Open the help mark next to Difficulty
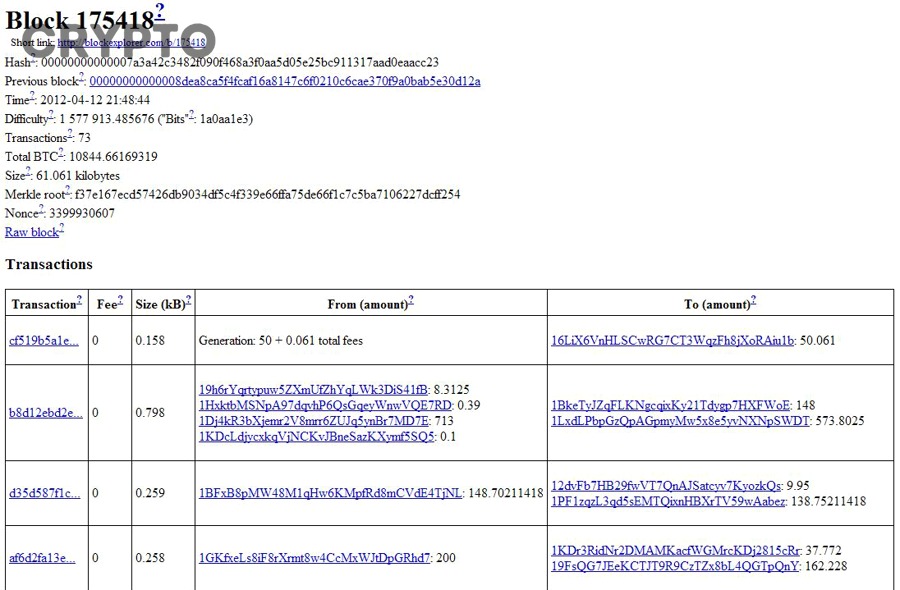Viewport: 900px width, 590px height. coord(51,115)
